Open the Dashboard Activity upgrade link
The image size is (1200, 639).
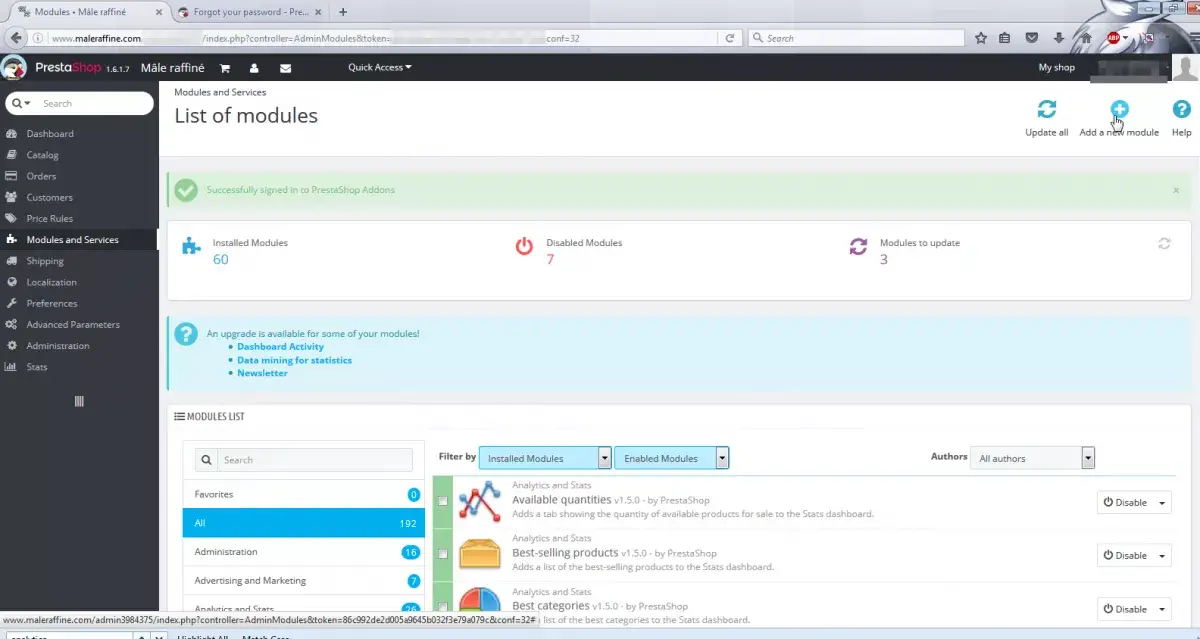click(280, 347)
